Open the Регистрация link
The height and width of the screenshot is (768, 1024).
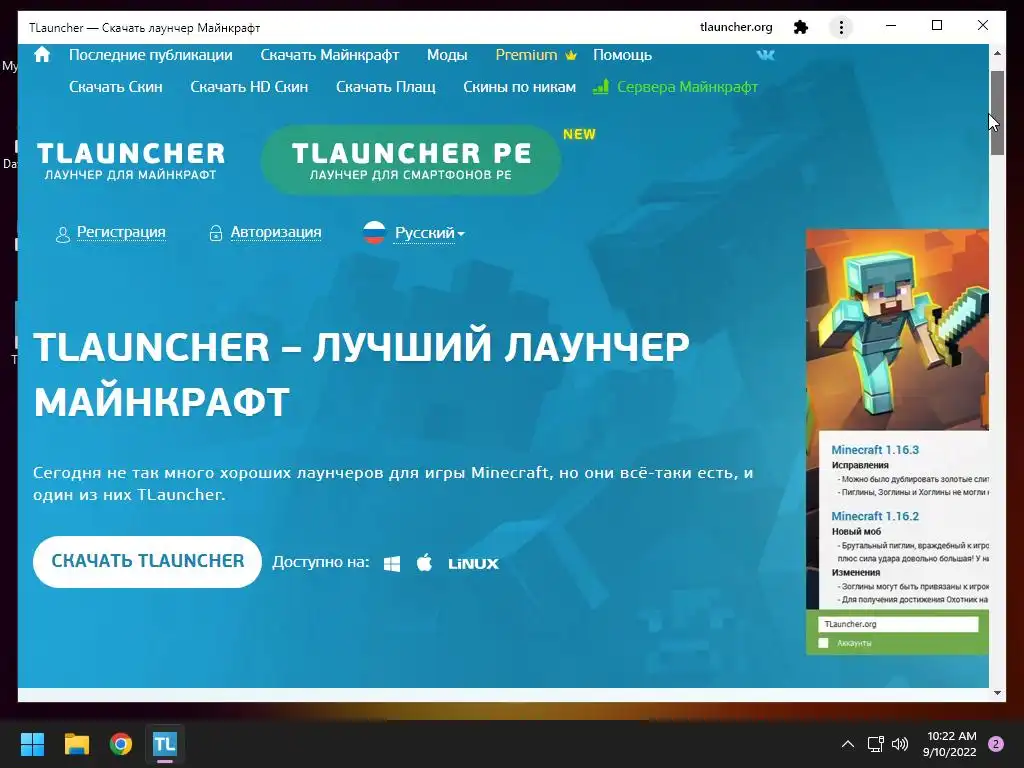click(x=121, y=232)
